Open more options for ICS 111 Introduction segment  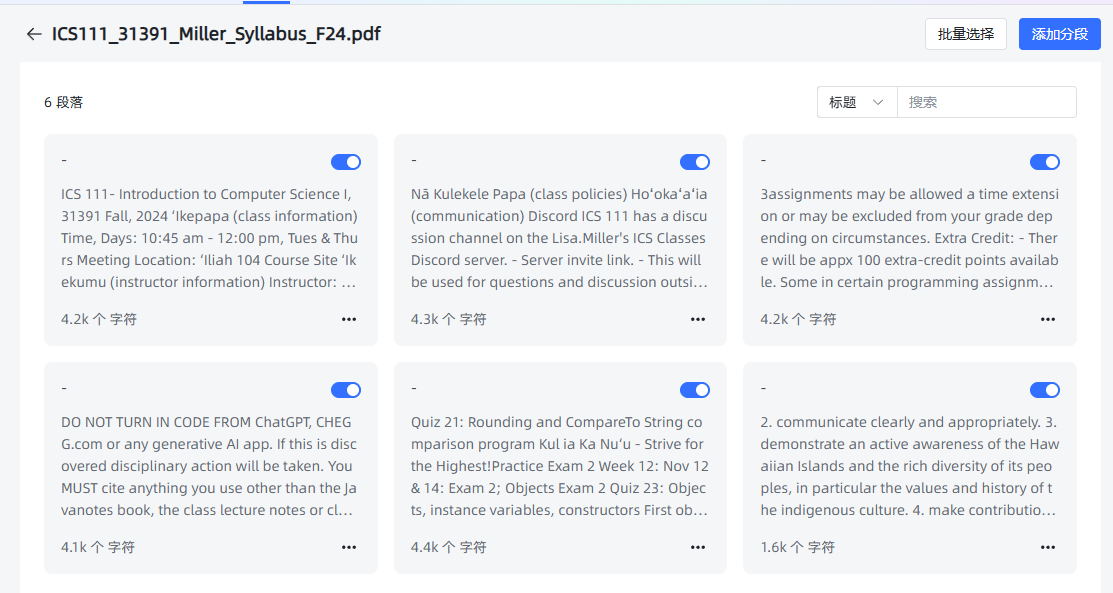(349, 319)
